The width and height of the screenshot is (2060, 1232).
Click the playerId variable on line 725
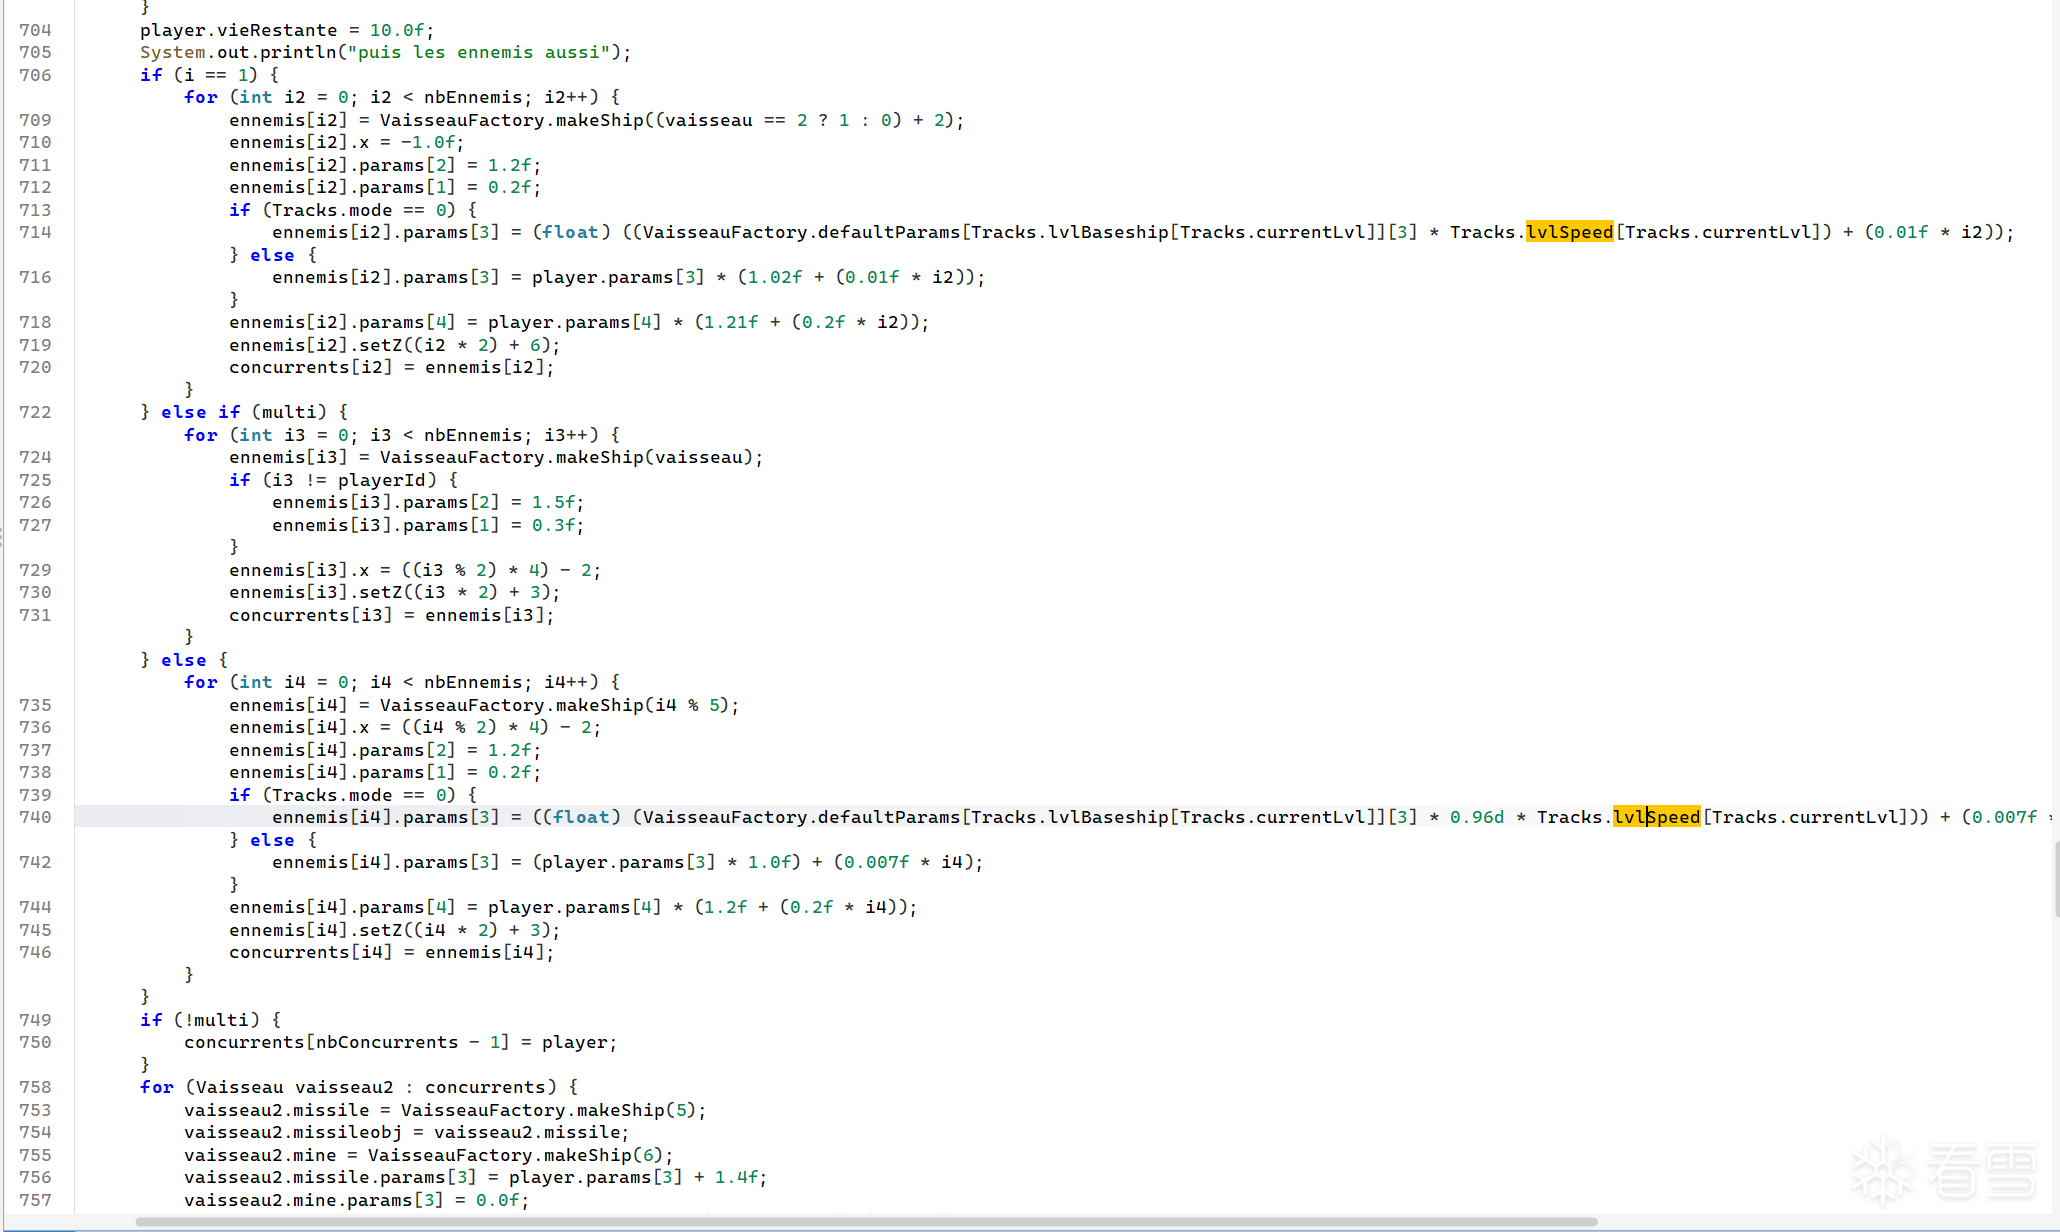pos(381,480)
